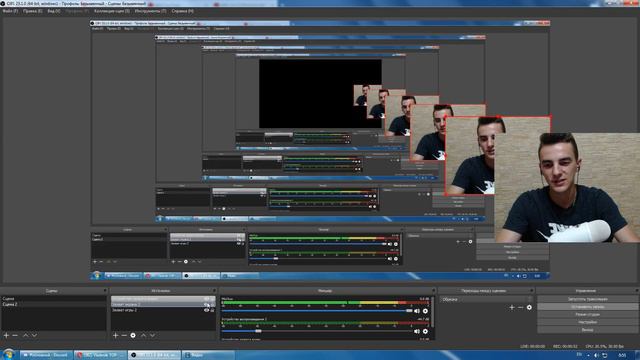This screenshot has height=360, width=640.
Task: Adjust the Устройство воспроизведения 2 volume slider
Action: pyautogui.click(x=317, y=331)
